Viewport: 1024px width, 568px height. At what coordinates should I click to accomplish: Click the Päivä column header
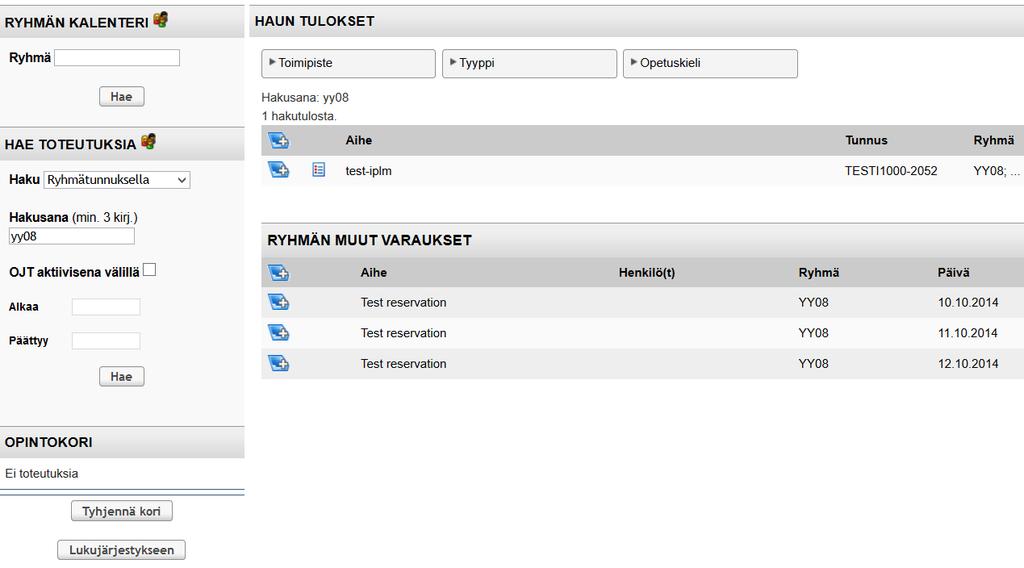953,273
